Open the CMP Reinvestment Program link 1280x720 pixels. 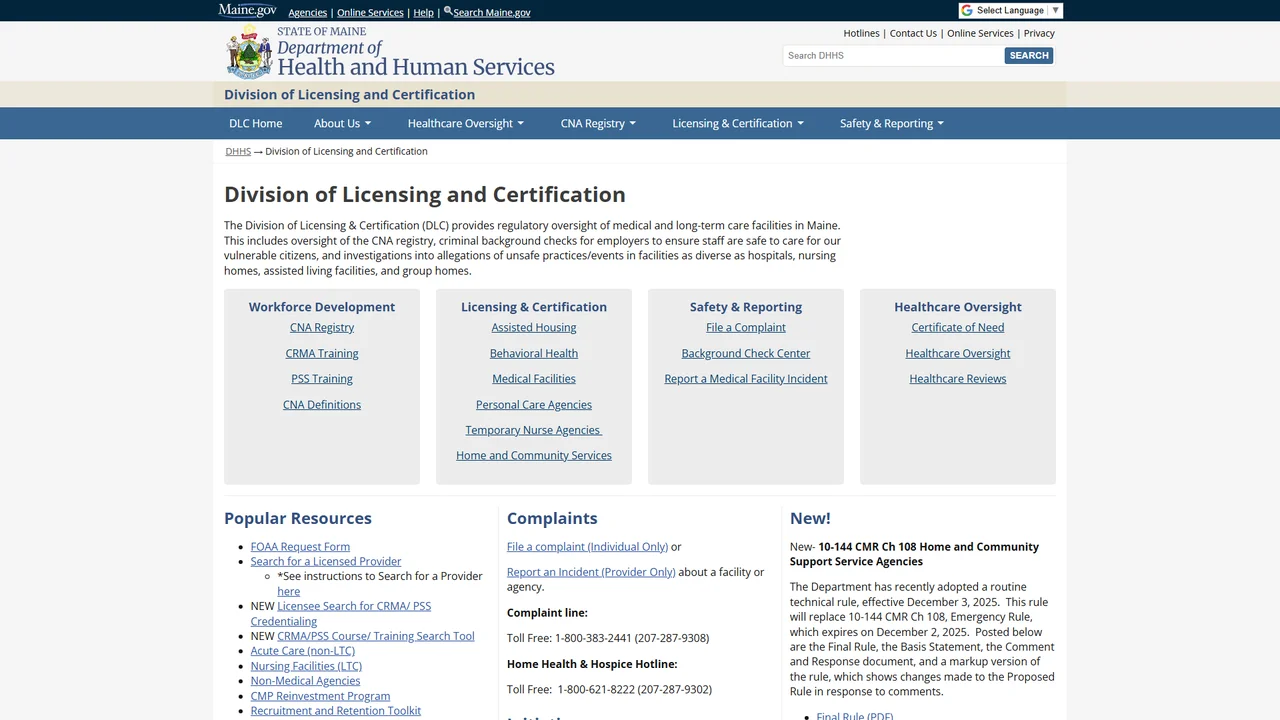[x=320, y=696]
